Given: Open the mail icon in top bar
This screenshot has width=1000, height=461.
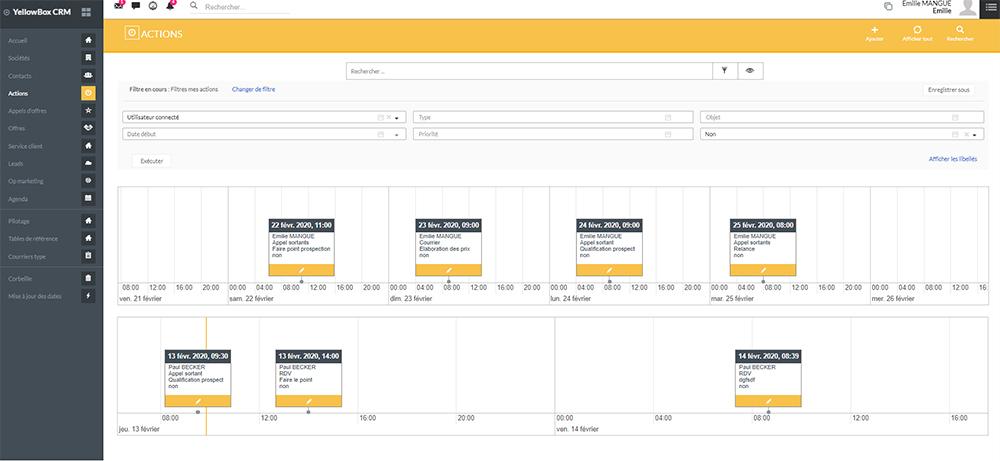Looking at the screenshot, I should coord(119,6).
